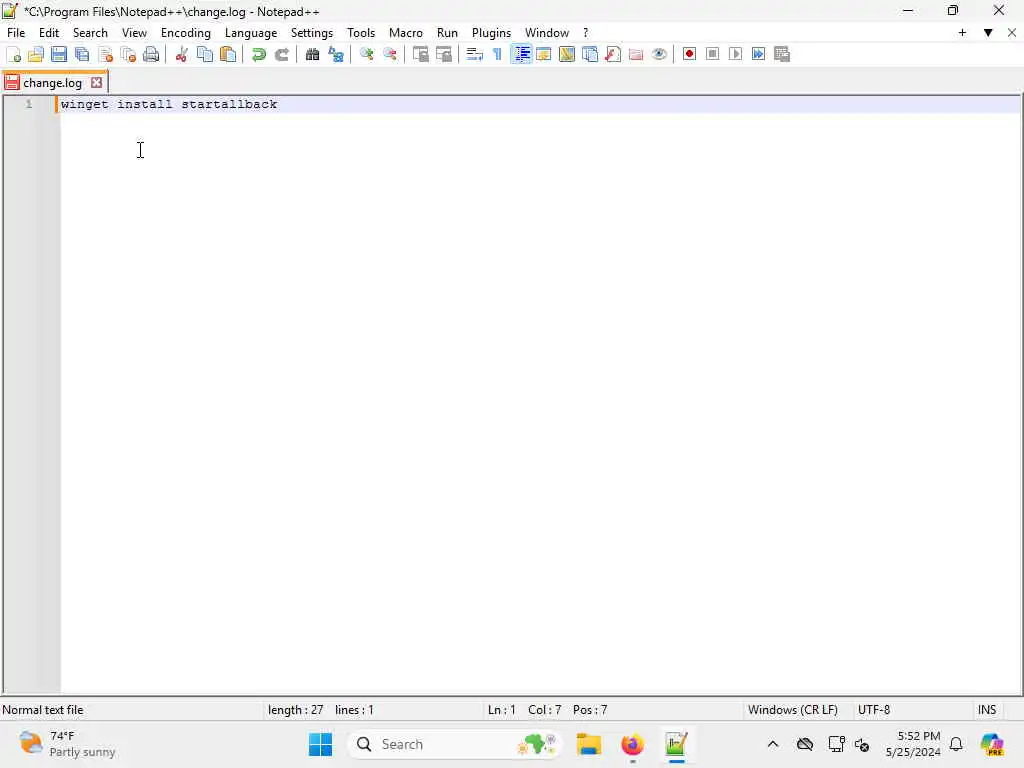The image size is (1024, 768).
Task: Open the View menu
Action: (x=135, y=33)
